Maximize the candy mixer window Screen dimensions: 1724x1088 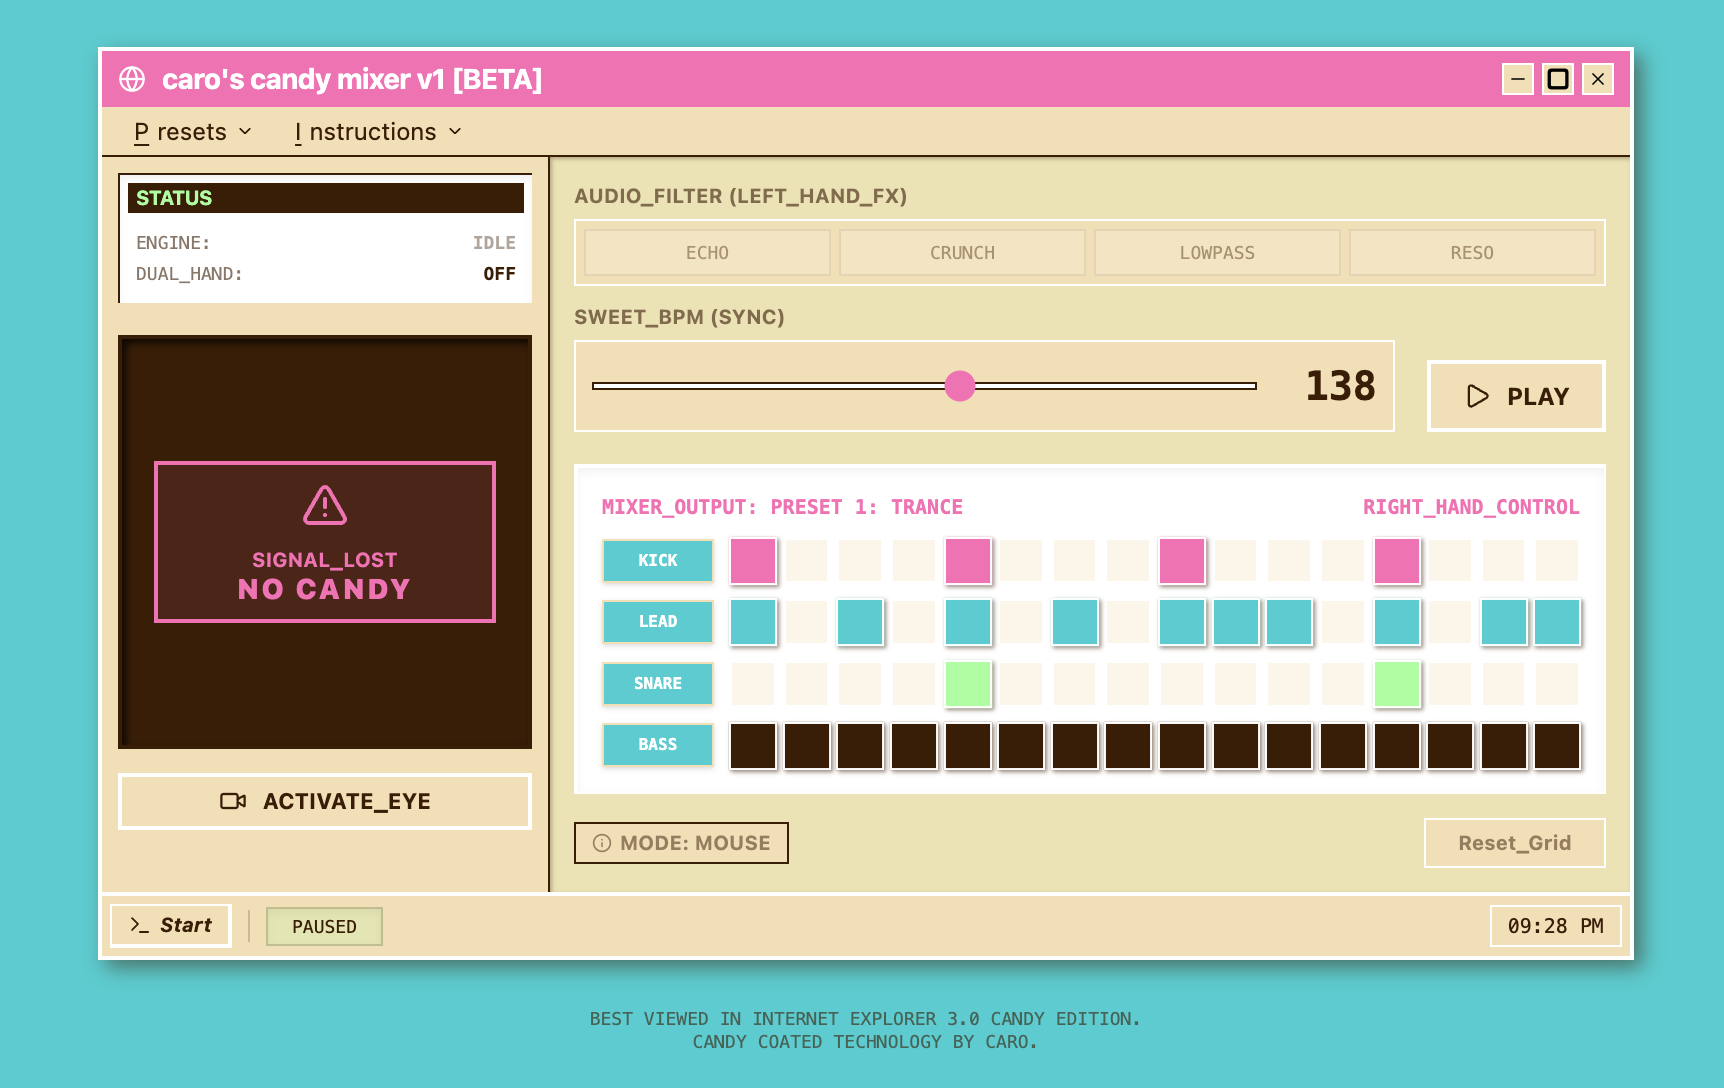[1557, 79]
